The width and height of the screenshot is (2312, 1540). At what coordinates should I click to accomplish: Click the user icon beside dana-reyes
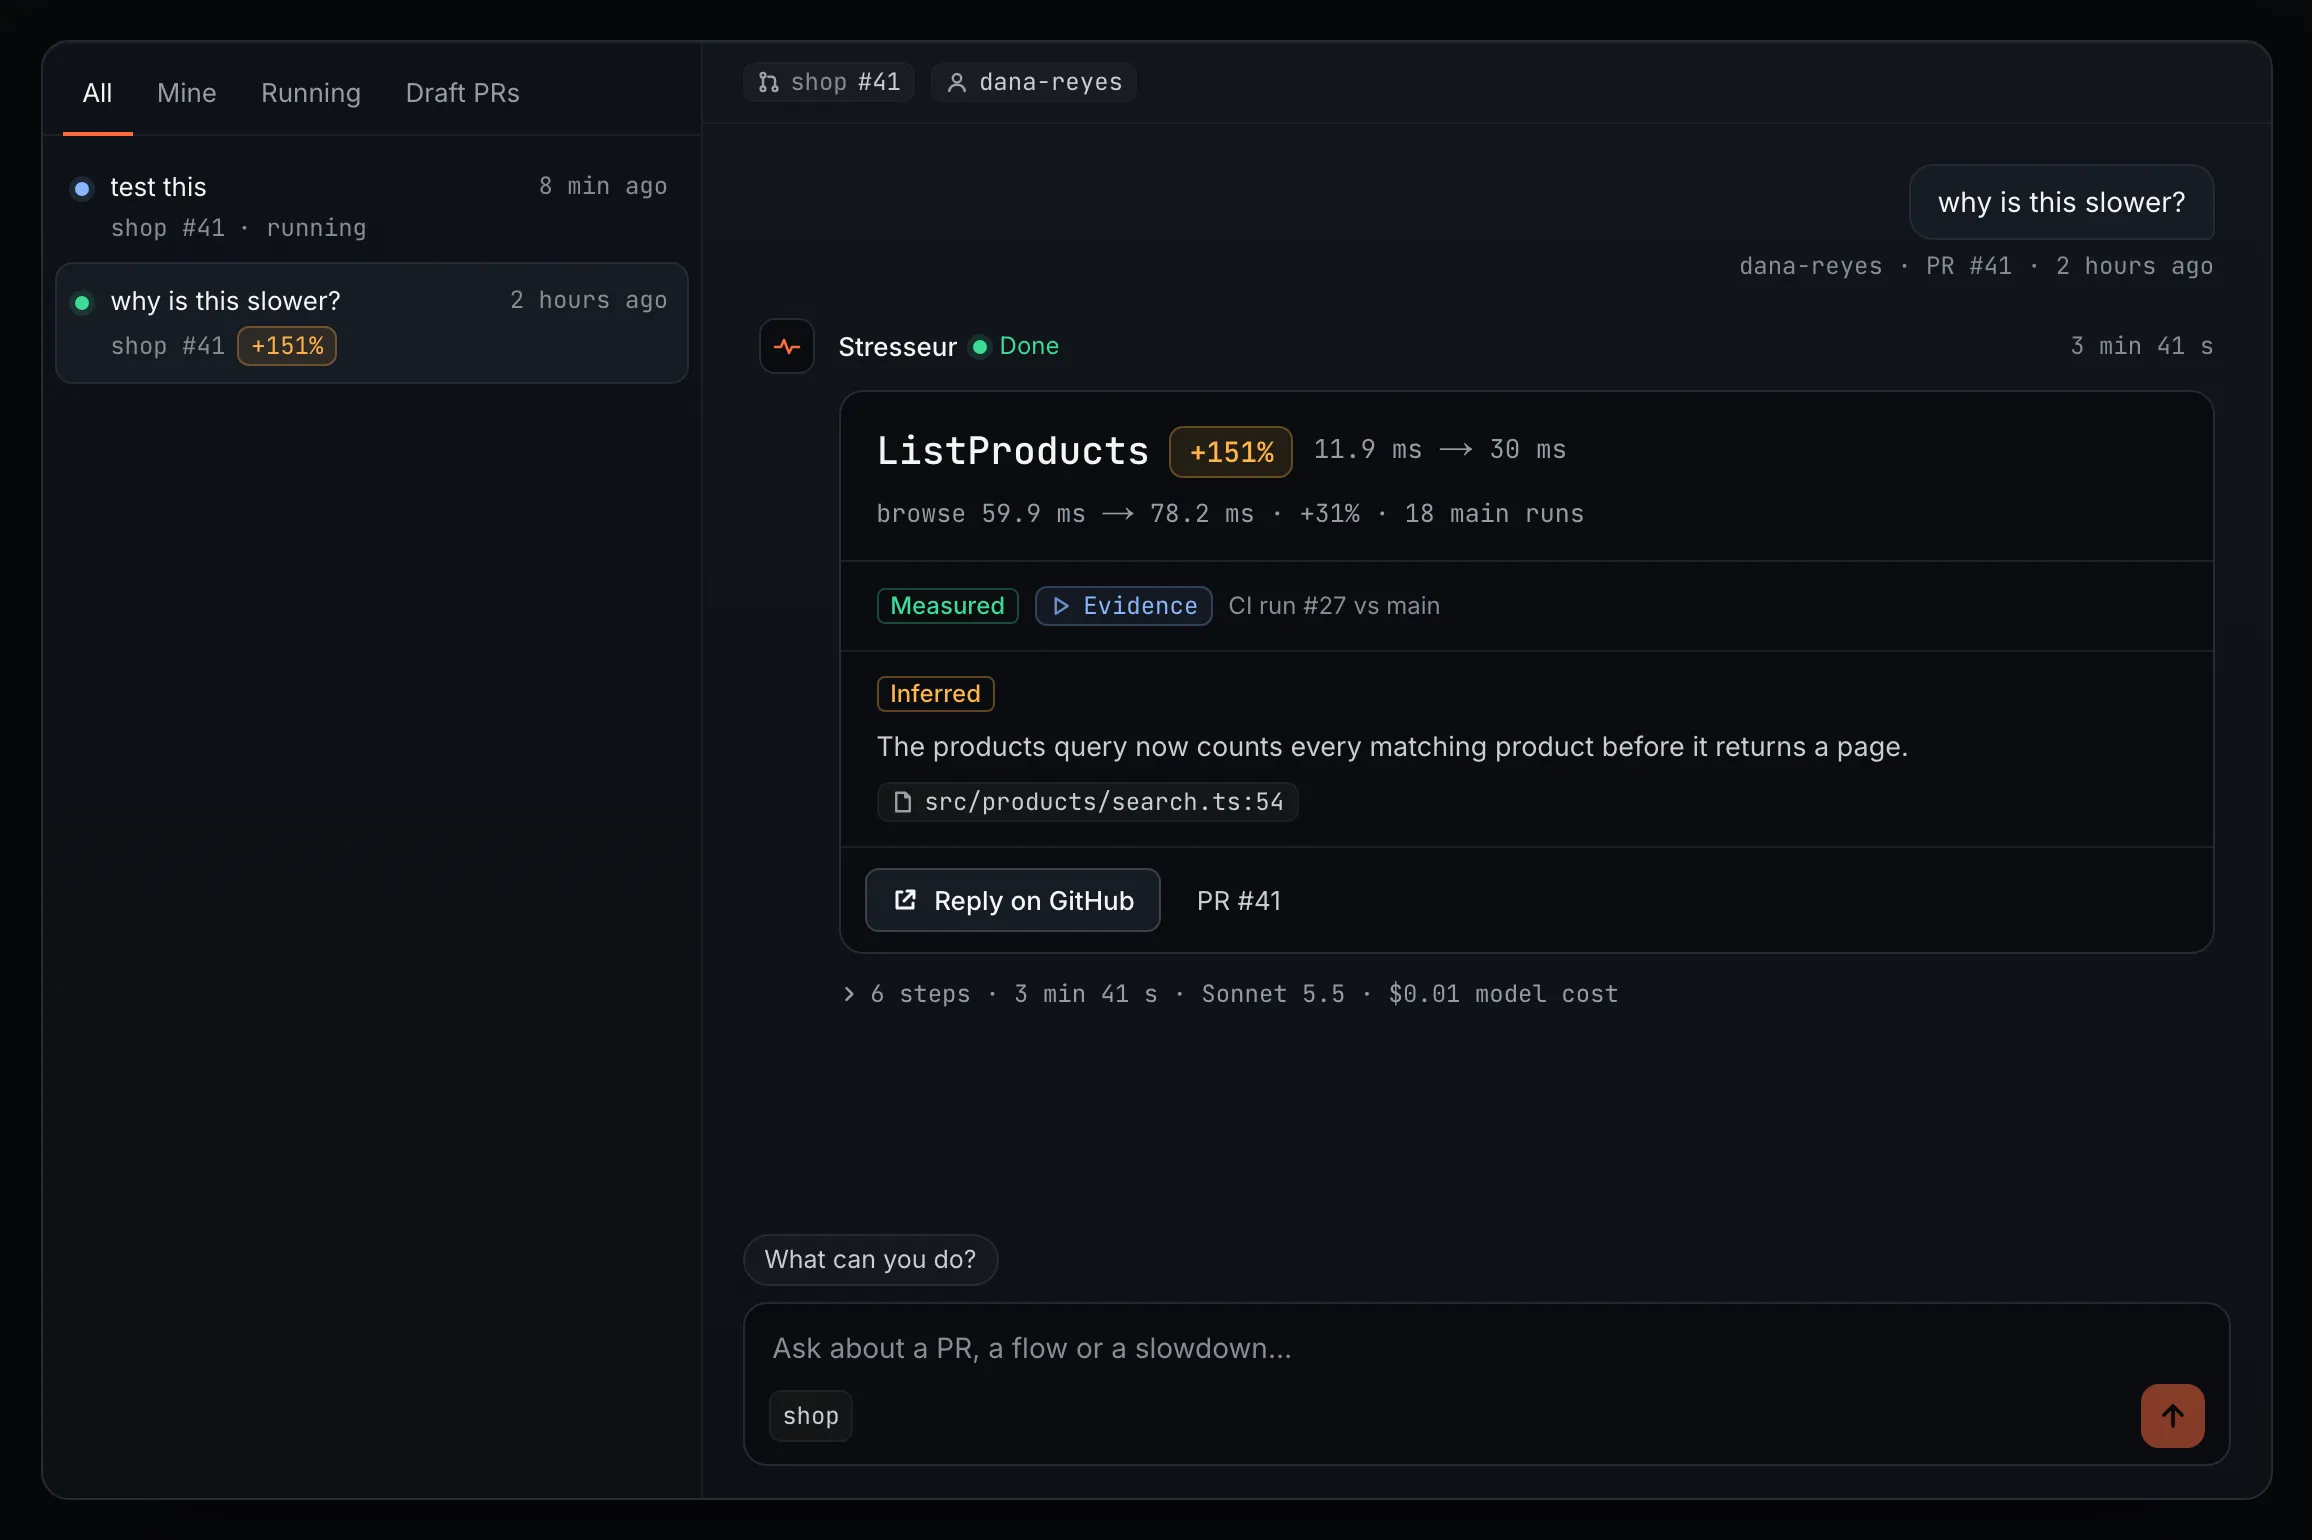[957, 82]
